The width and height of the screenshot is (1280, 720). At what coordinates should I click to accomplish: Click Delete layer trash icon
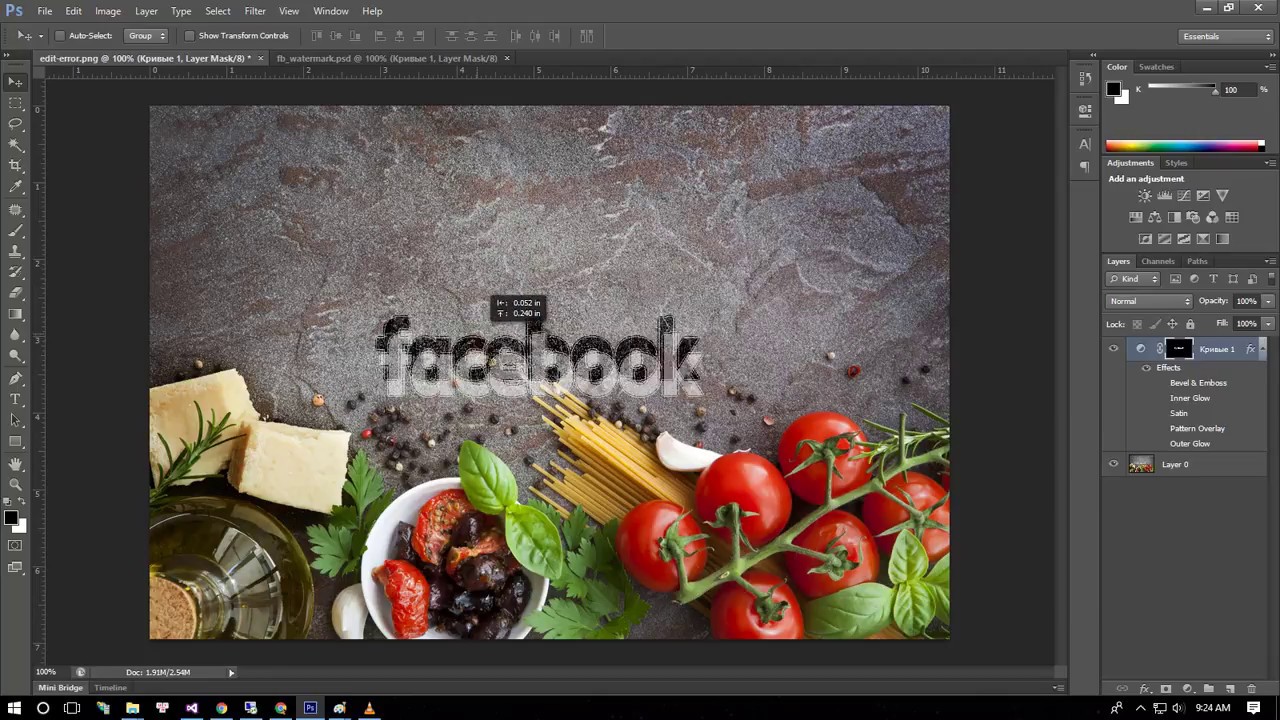point(1251,689)
